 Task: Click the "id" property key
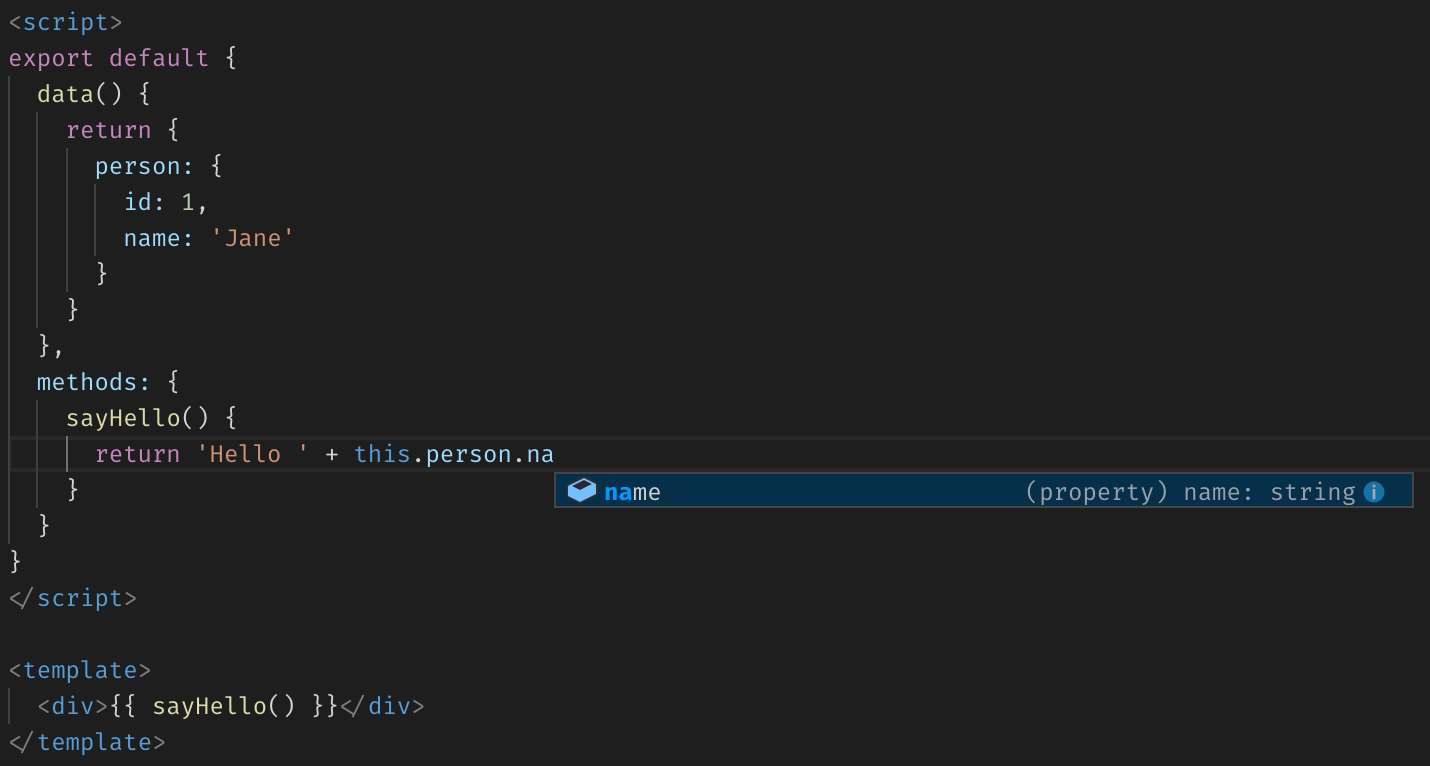click(137, 202)
